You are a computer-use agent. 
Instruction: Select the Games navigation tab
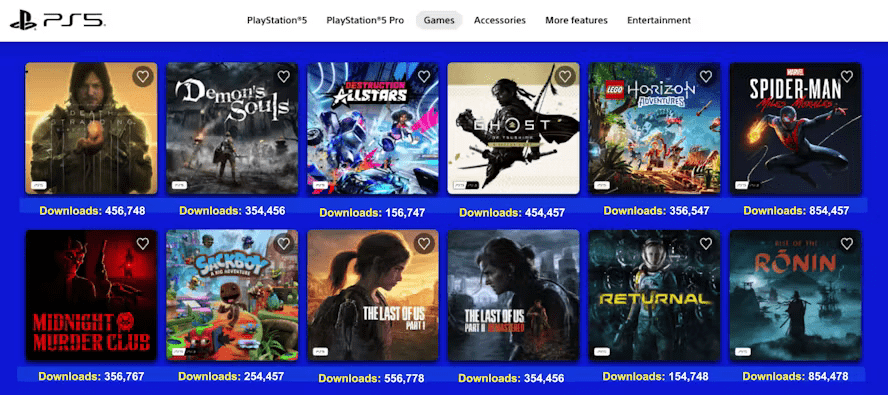pyautogui.click(x=439, y=20)
